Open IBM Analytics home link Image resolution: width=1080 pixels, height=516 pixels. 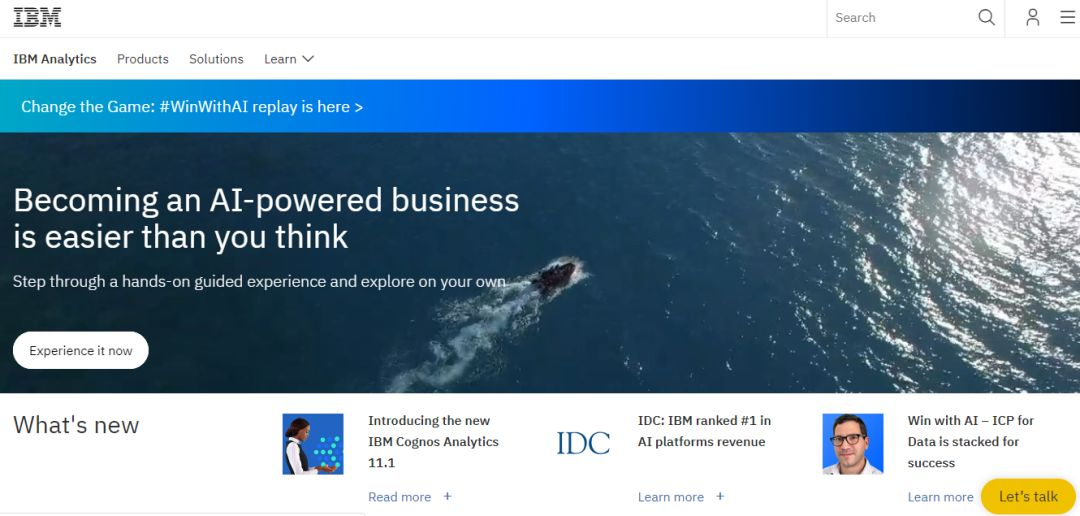55,59
